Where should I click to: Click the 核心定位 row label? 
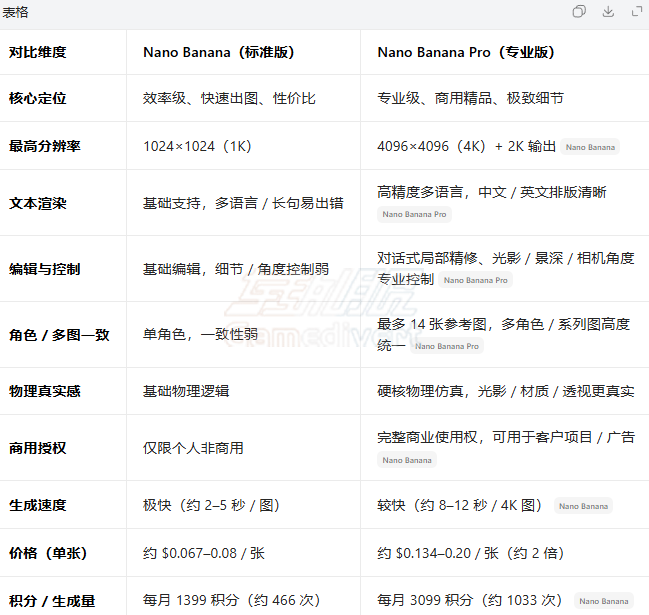[38, 98]
